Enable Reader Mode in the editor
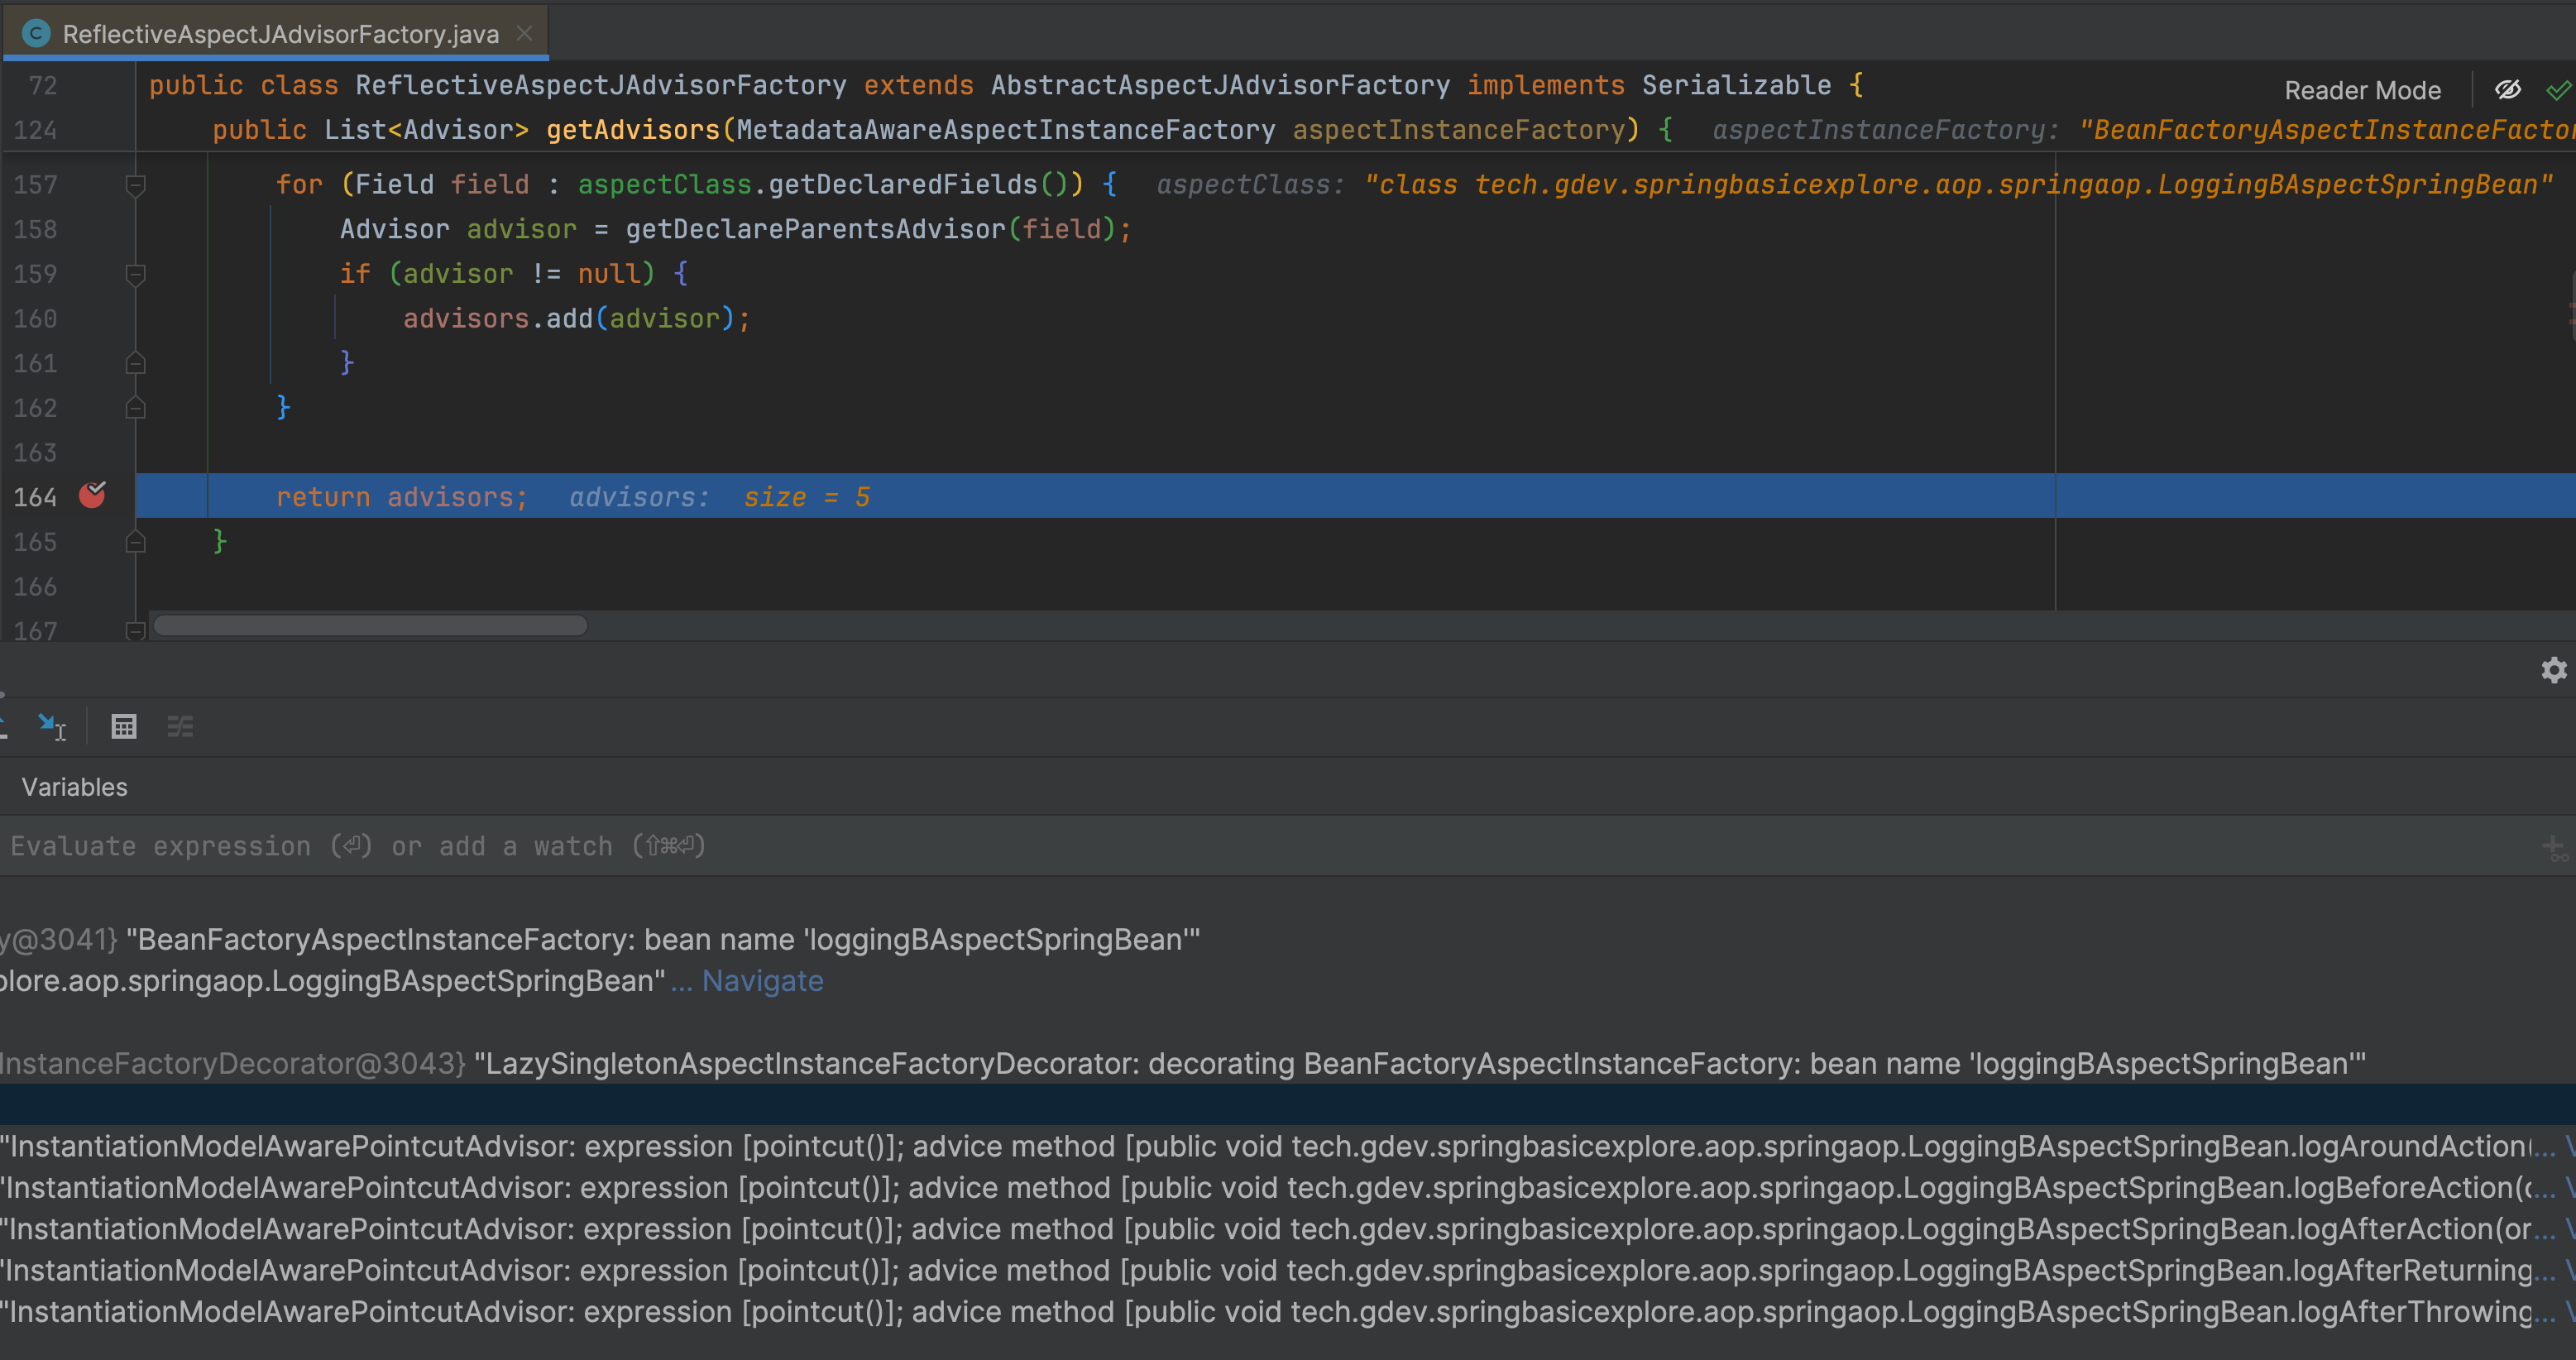This screenshot has width=2576, height=1360. [2362, 90]
